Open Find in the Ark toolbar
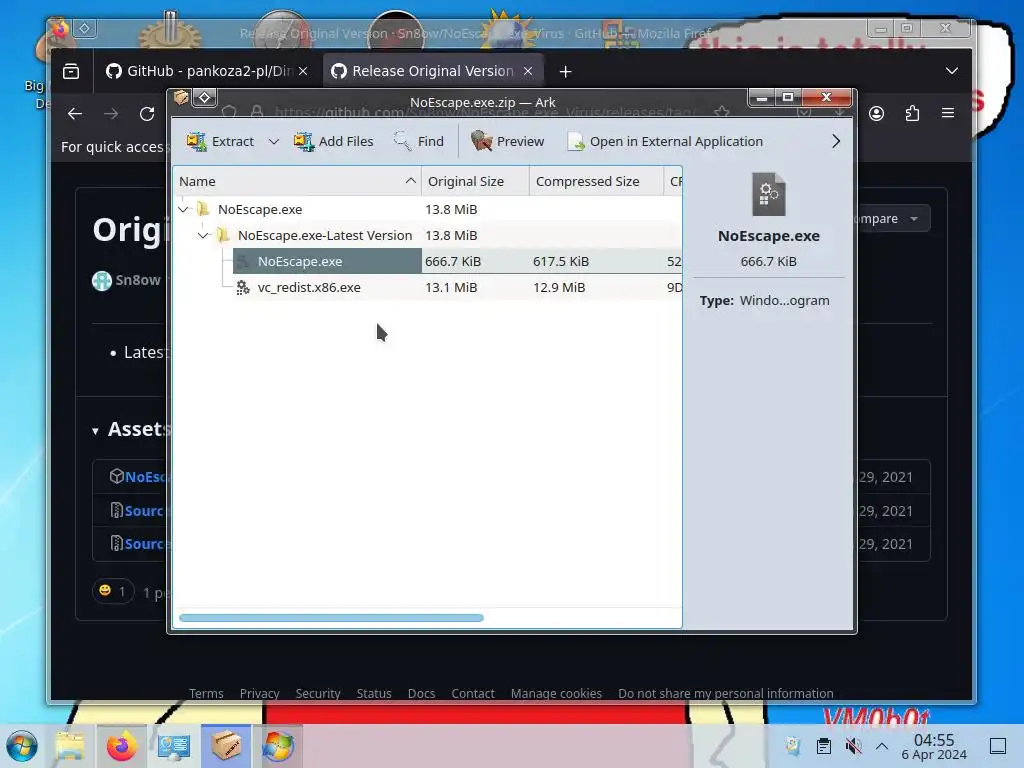Image resolution: width=1024 pixels, height=768 pixels. 419,141
